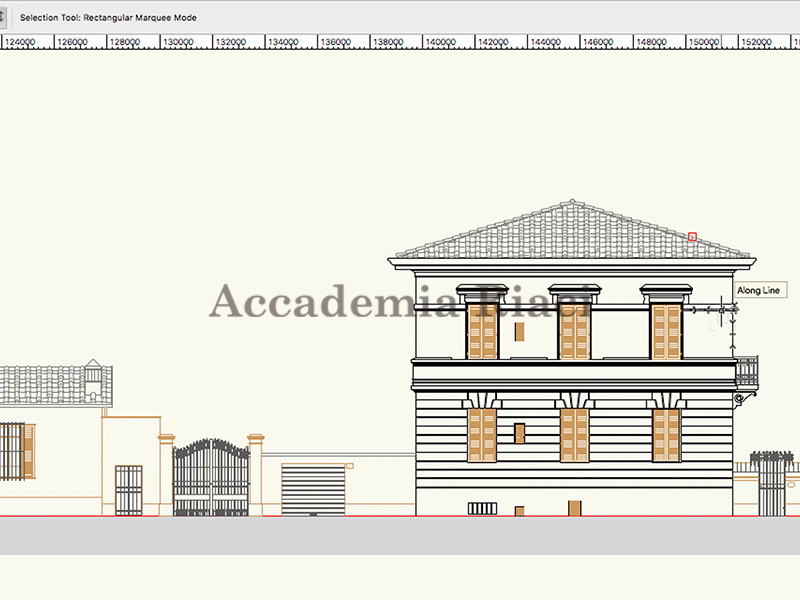This screenshot has height=600, width=800.
Task: Click the 'Selection Tool: Rectangular Marquee Mode' label
Action: 108,17
